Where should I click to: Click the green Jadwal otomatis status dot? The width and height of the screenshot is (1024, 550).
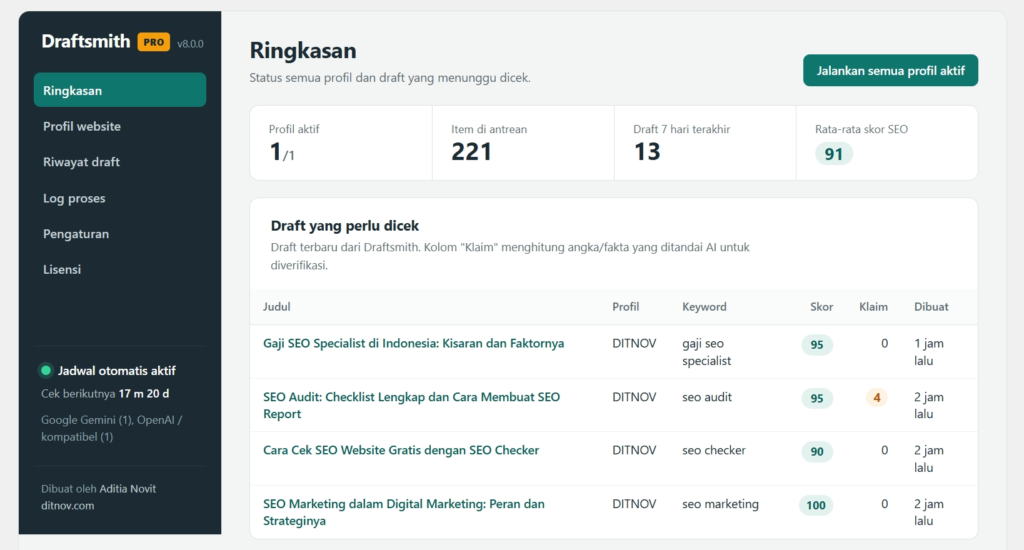pos(46,370)
